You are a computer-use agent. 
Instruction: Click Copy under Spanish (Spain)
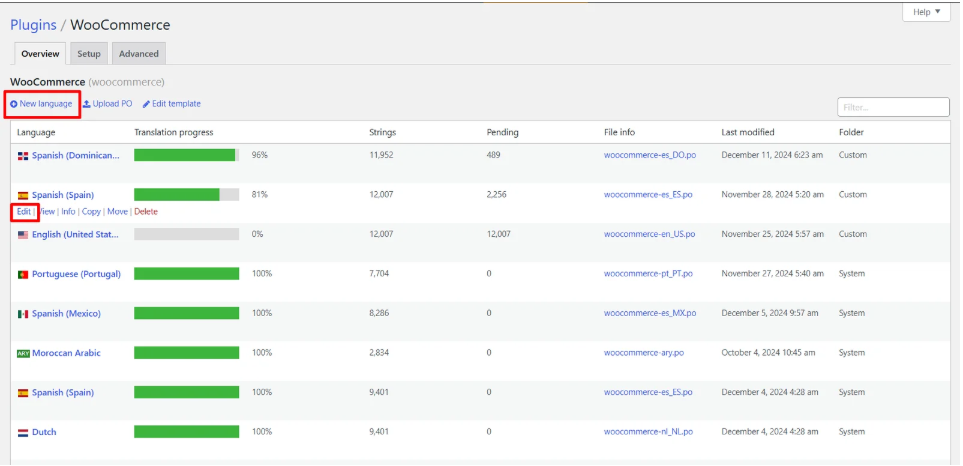(x=91, y=212)
